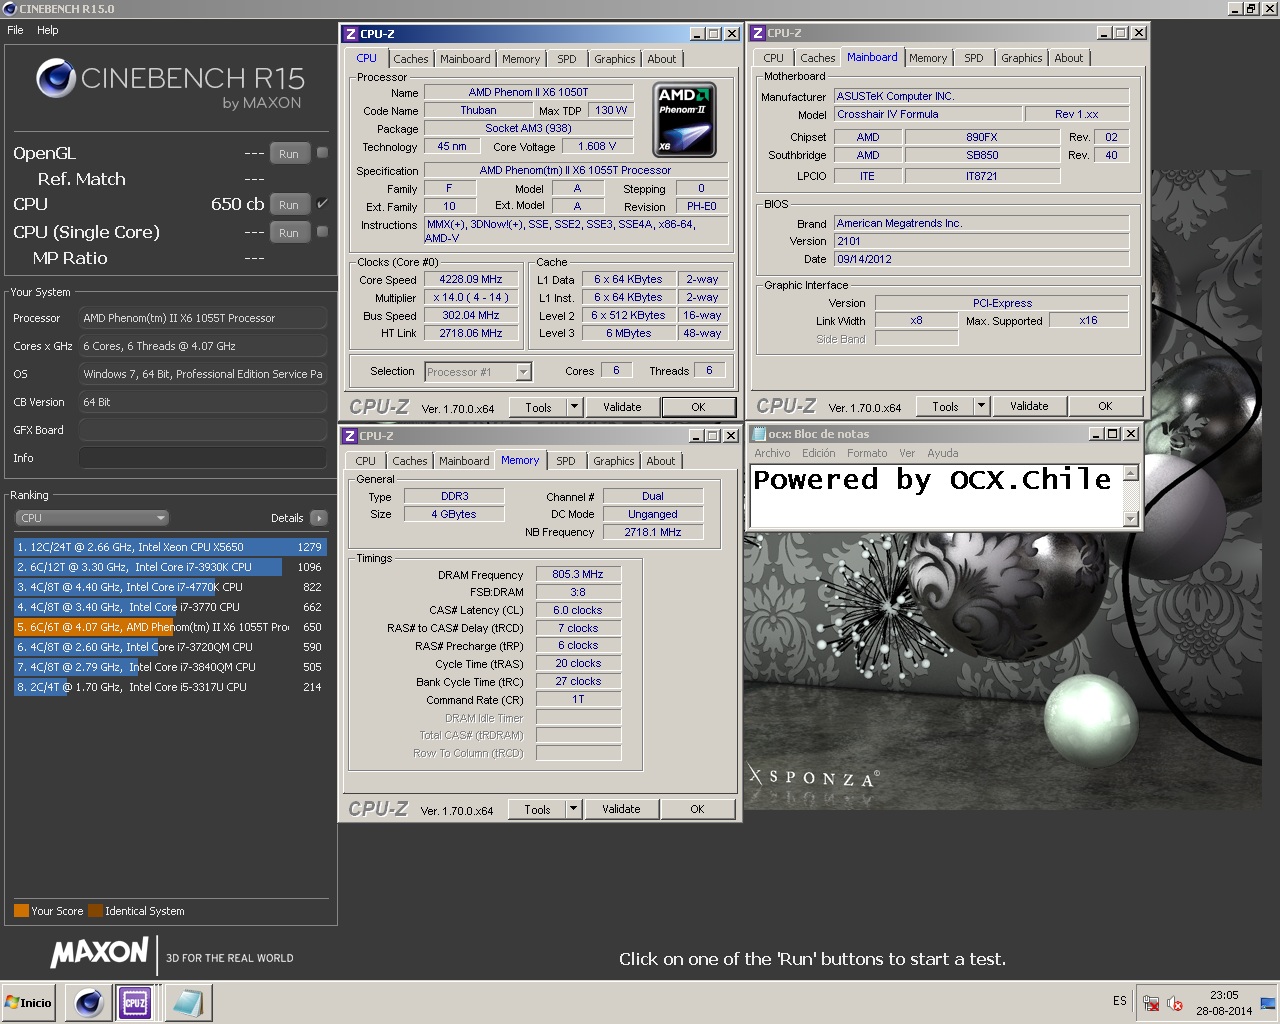Click the network tray icon with red X
This screenshot has width=1280, height=1024.
[1151, 1003]
